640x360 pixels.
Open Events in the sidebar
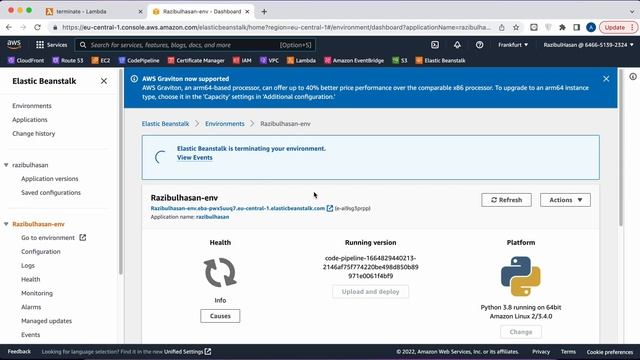click(31, 335)
